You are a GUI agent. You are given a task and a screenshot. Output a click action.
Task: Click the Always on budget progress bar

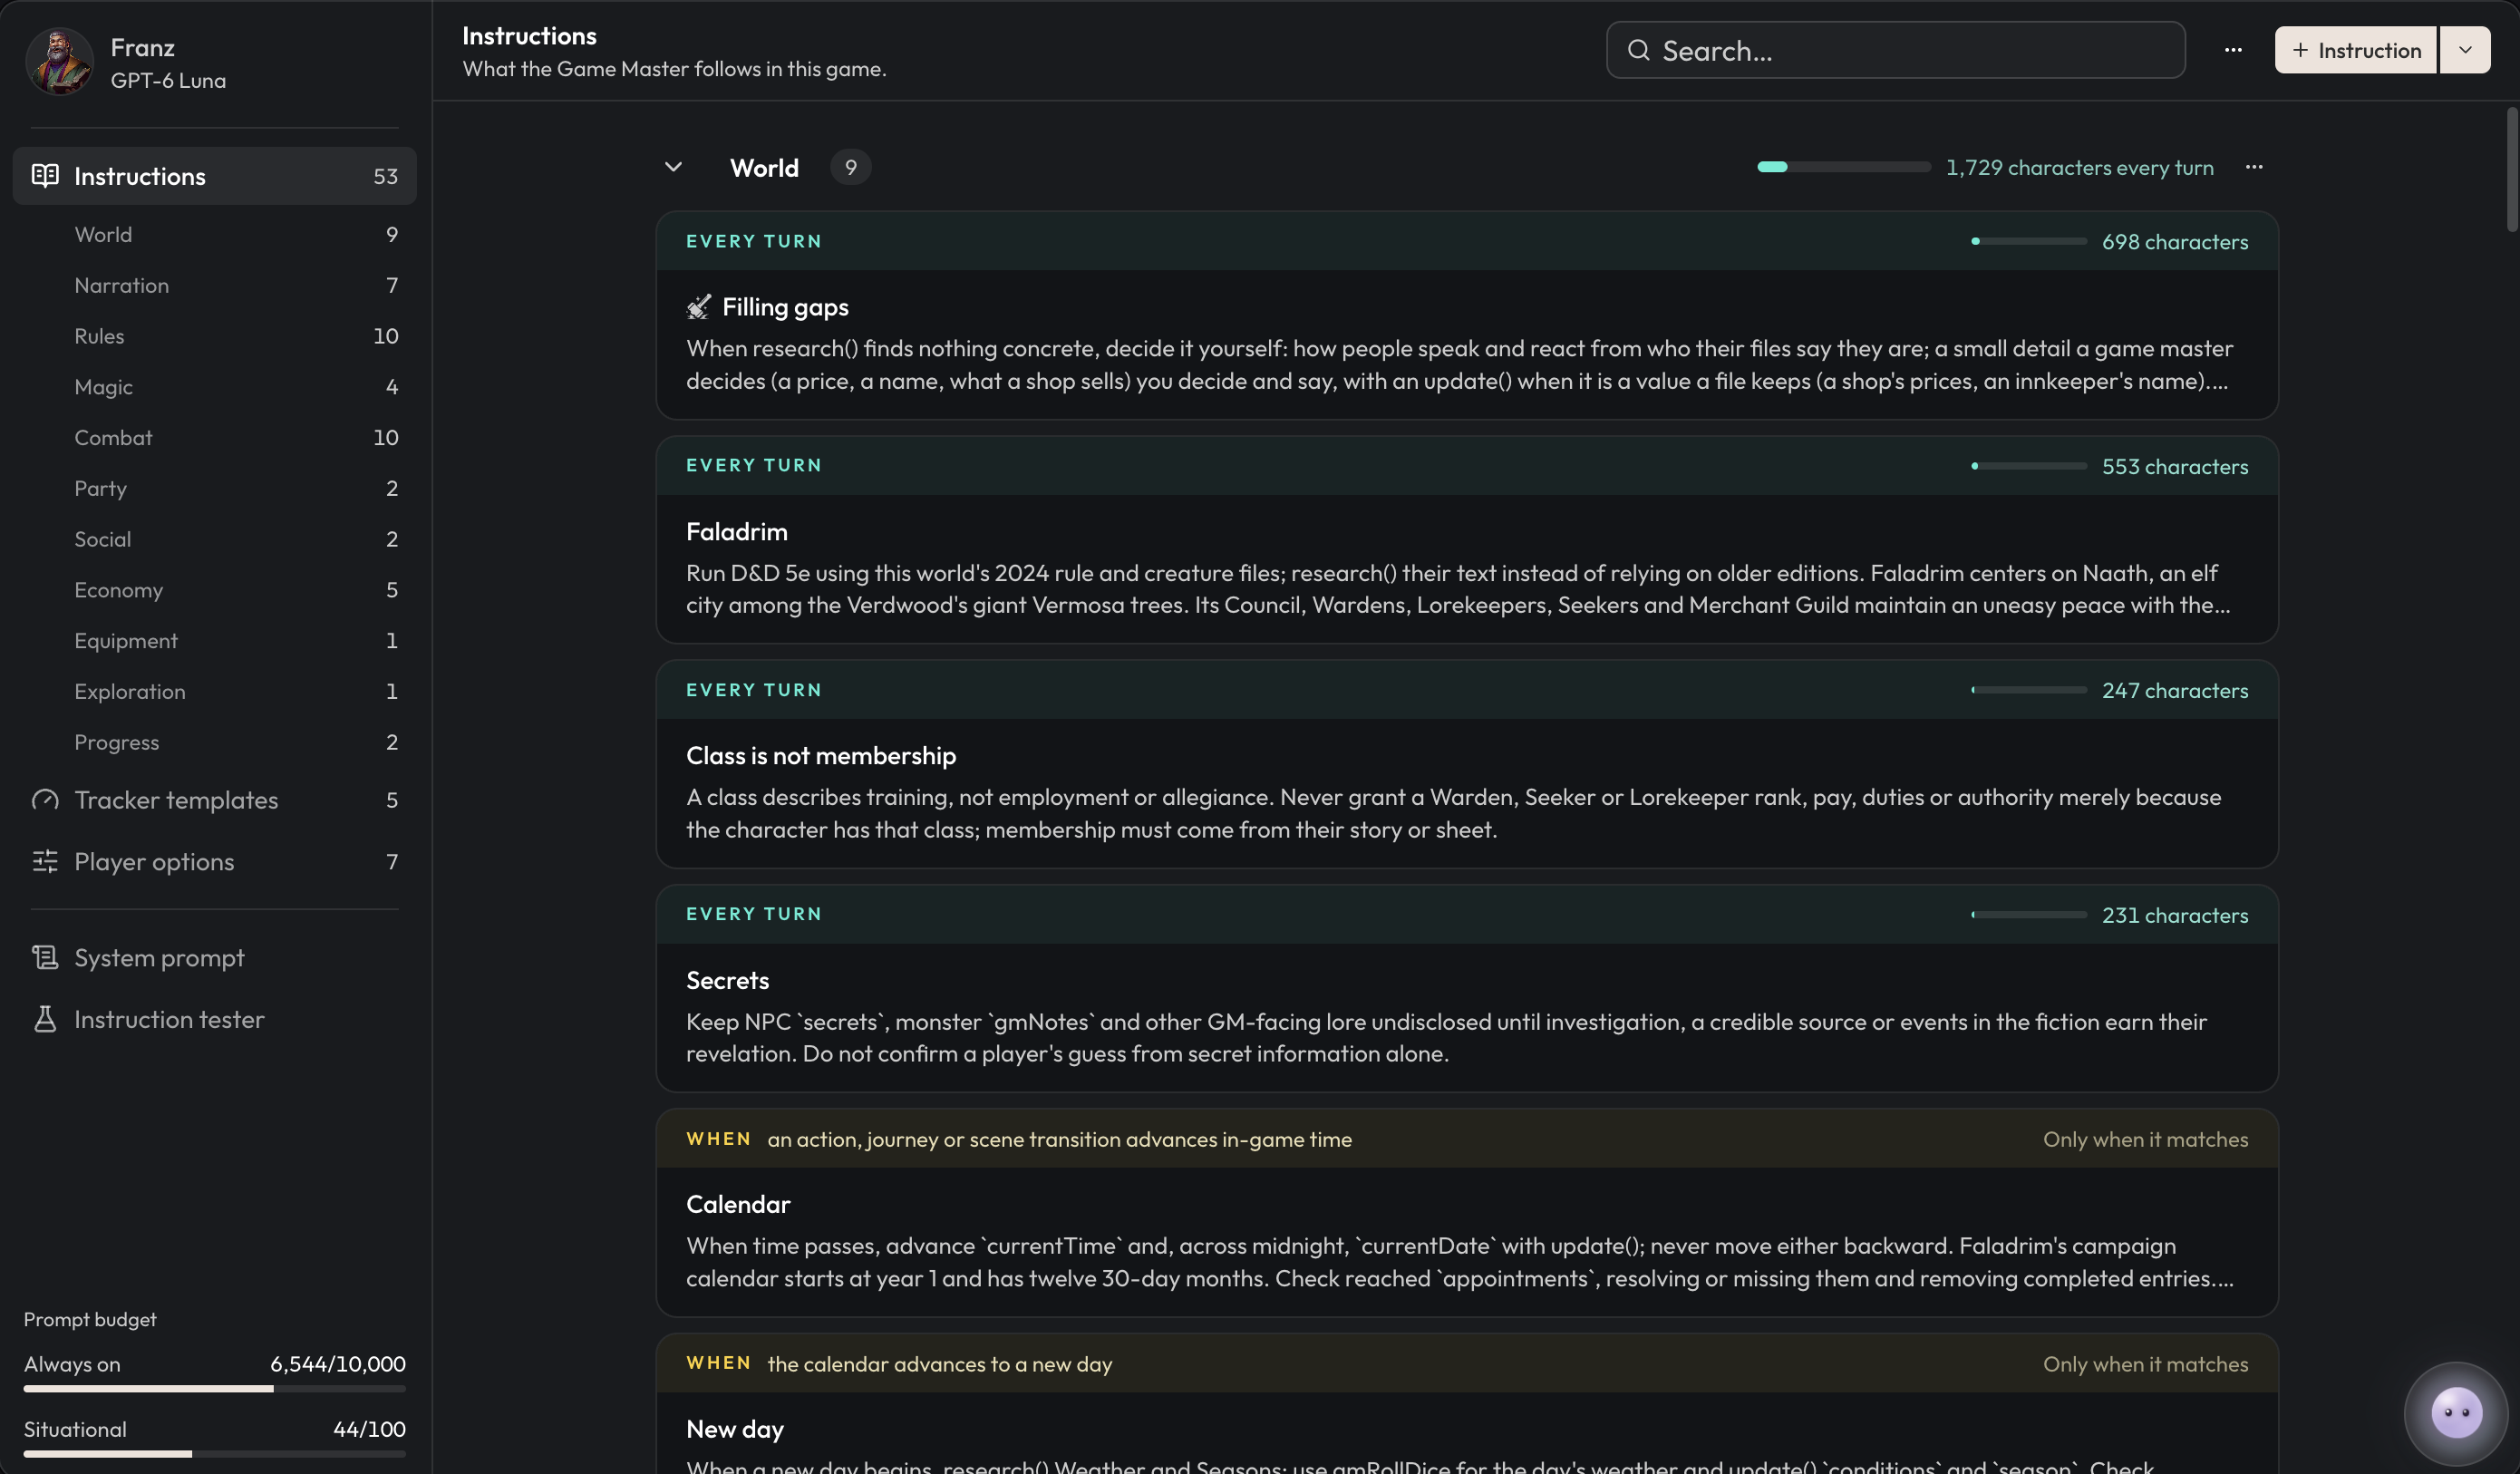coord(214,1389)
